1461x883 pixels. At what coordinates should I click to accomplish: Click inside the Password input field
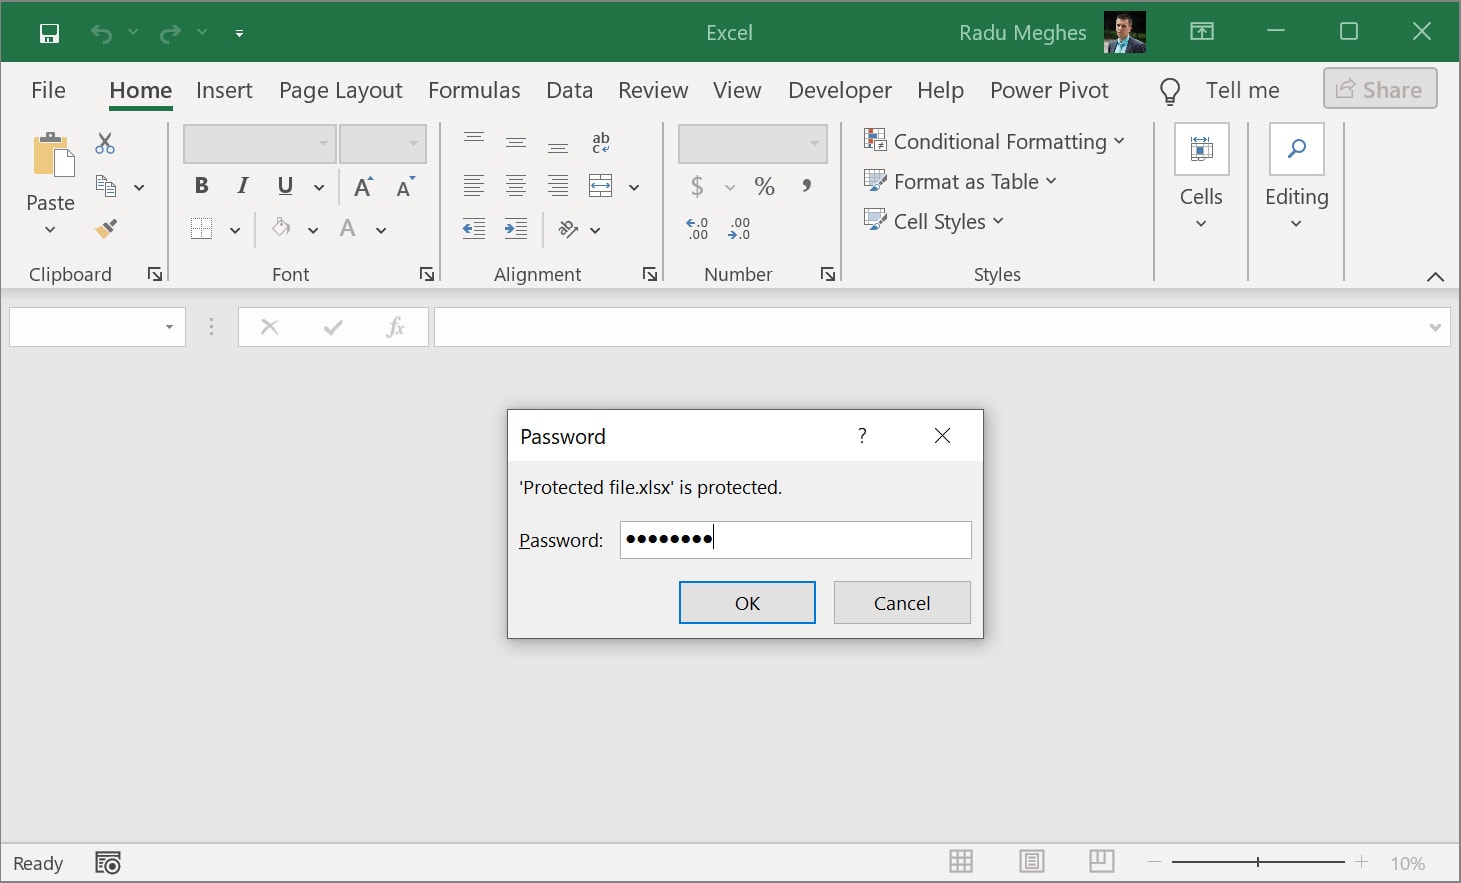point(795,539)
